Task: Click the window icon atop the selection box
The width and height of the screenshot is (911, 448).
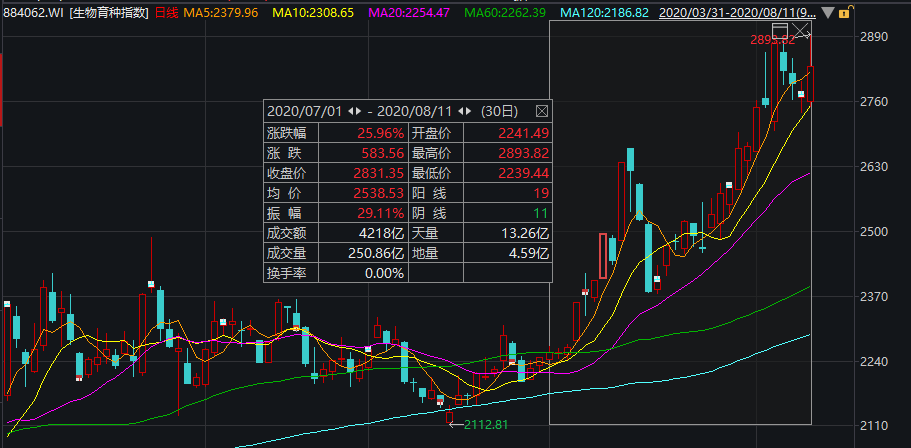Action: coord(780,30)
